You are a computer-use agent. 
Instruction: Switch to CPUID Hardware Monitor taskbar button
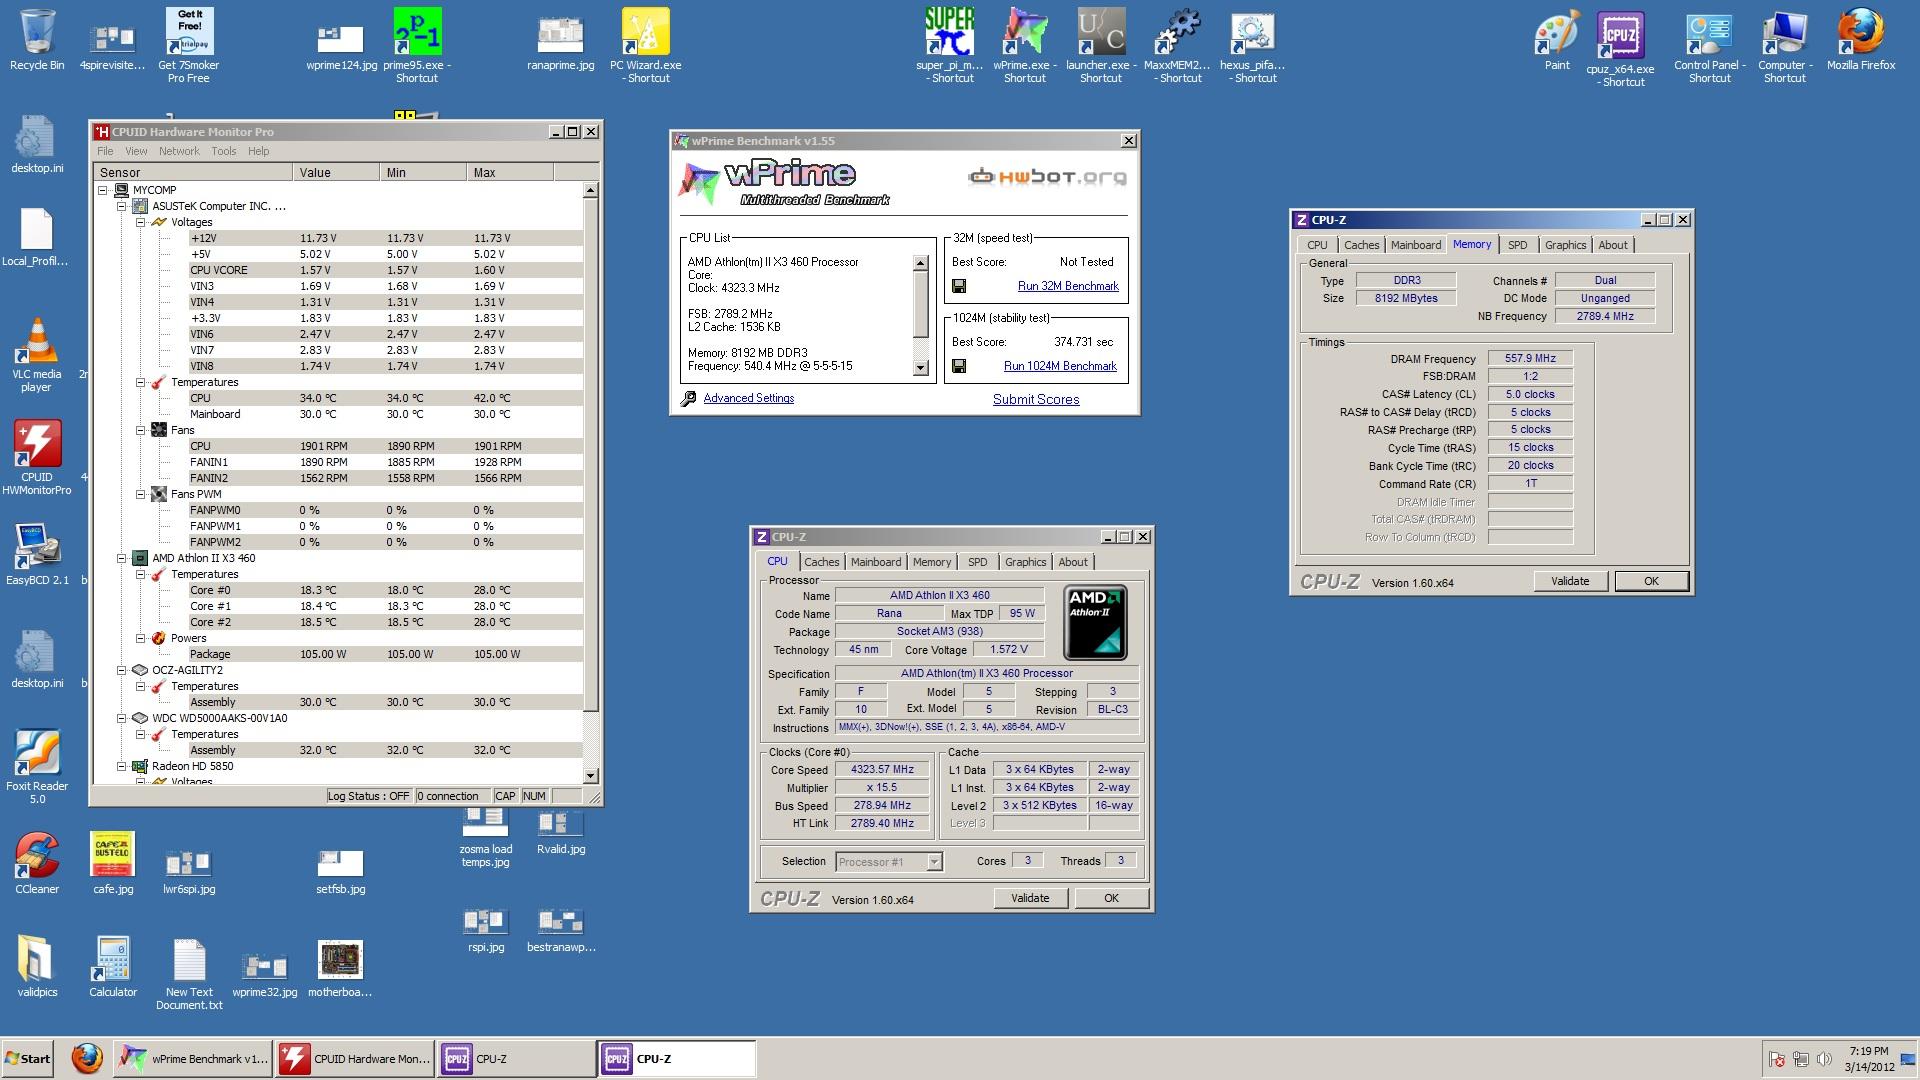354,1059
